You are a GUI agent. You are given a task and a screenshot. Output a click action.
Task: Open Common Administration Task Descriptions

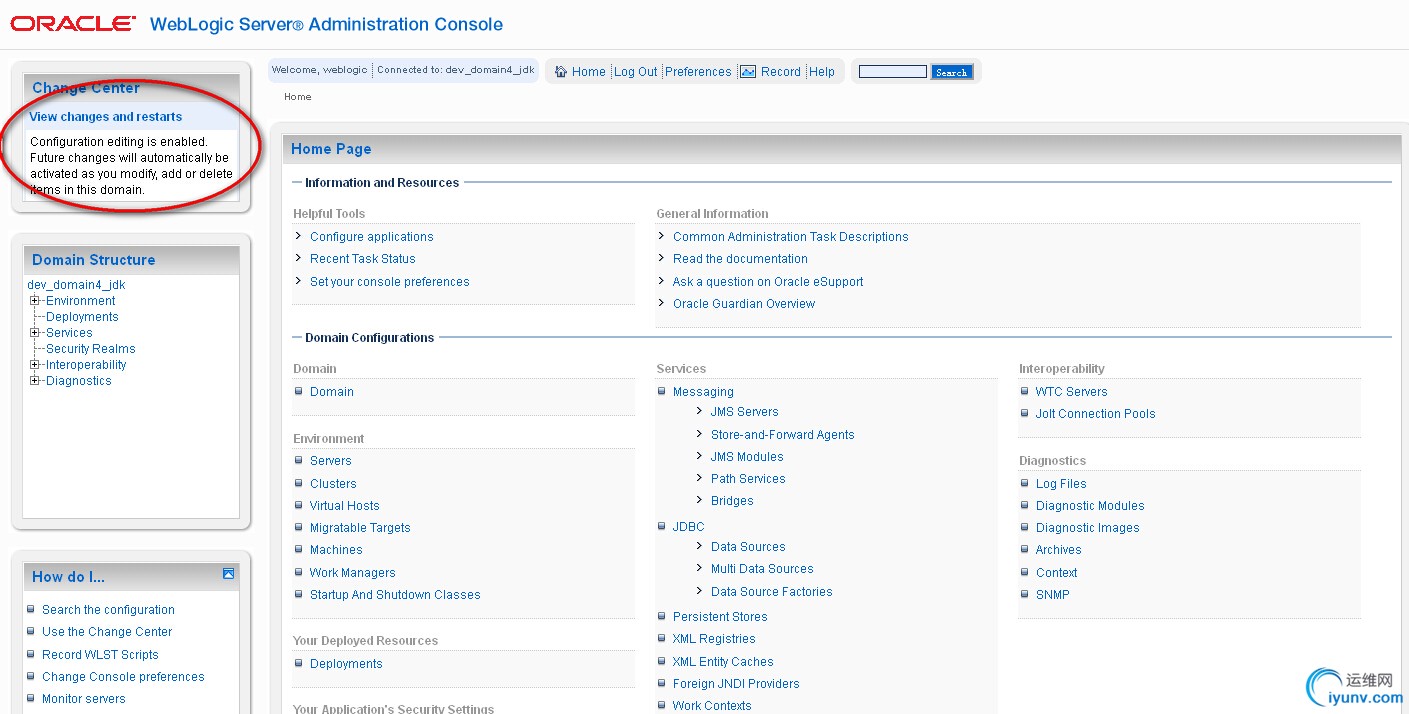(x=791, y=237)
